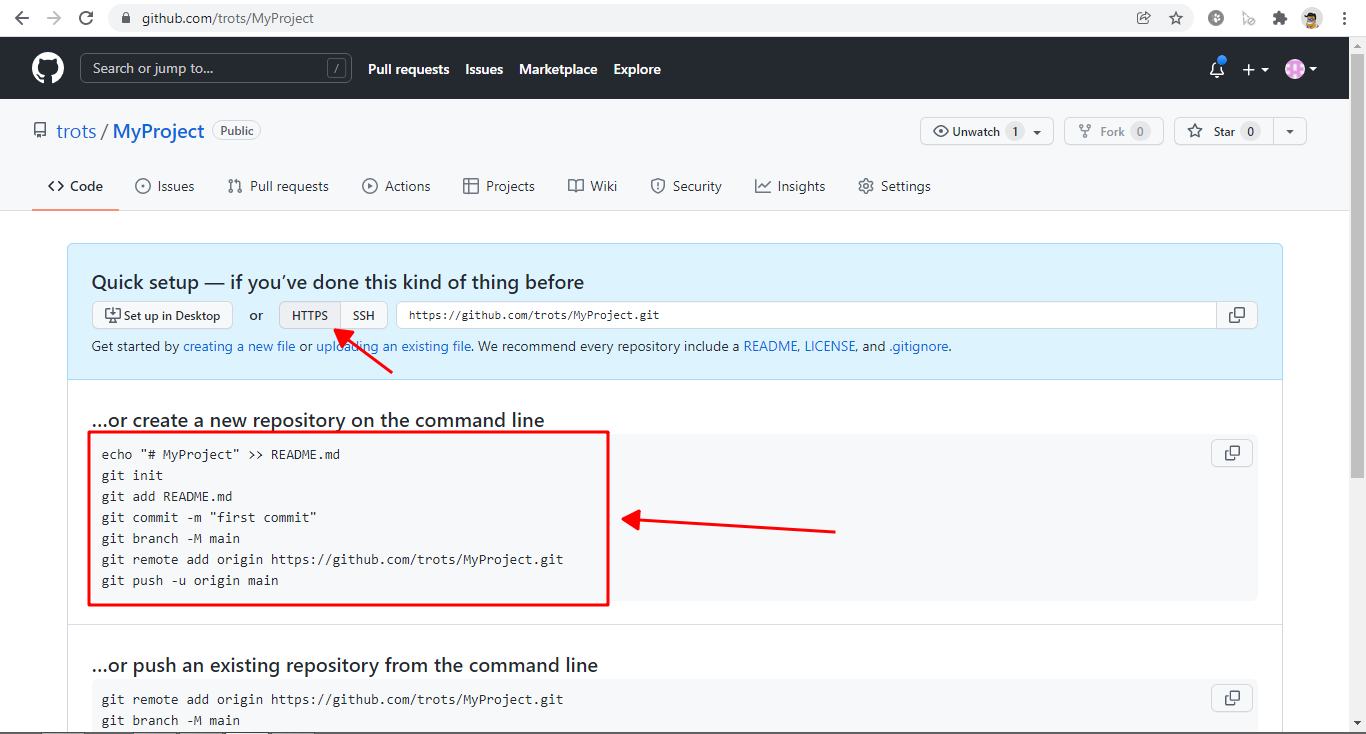Click the watcher count 1 badge
This screenshot has width=1366, height=734.
pos(1015,131)
